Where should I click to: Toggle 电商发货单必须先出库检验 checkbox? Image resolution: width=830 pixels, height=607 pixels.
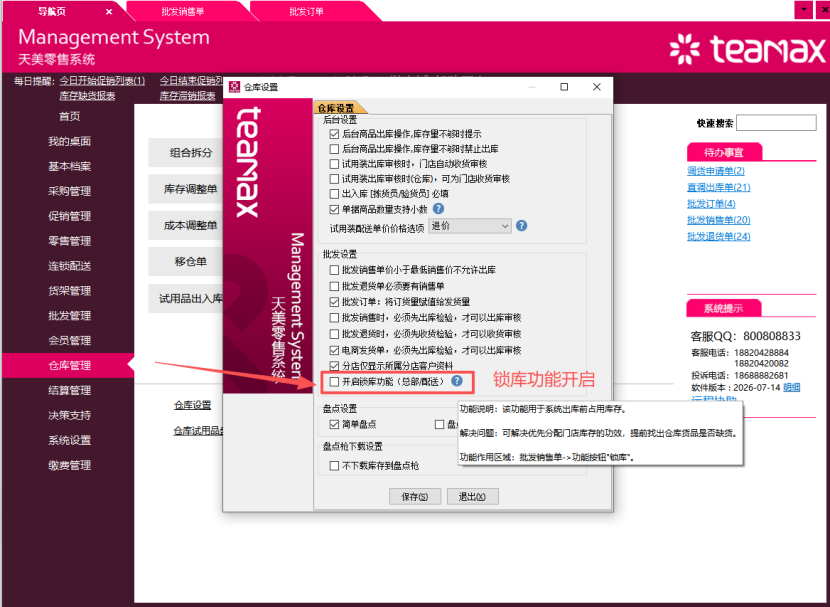(x=334, y=350)
